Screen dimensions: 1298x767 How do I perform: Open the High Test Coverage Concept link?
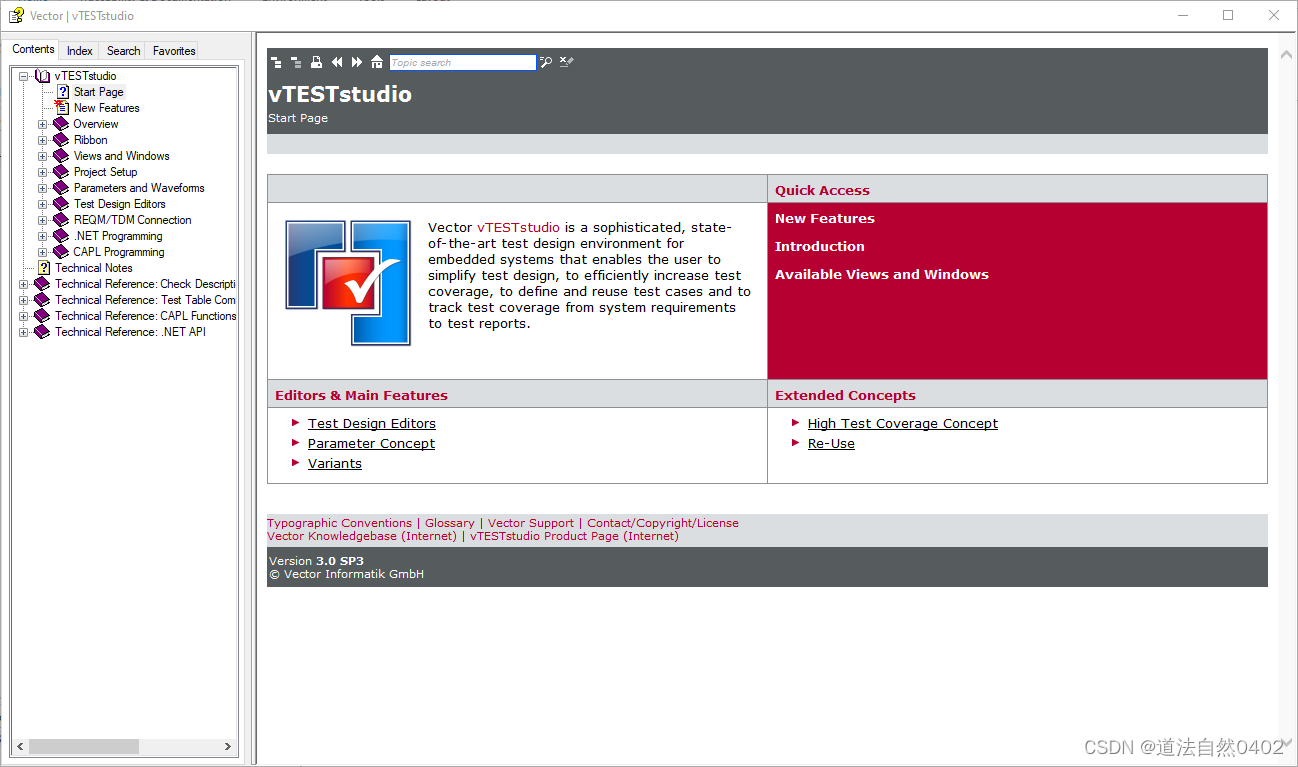pos(902,423)
